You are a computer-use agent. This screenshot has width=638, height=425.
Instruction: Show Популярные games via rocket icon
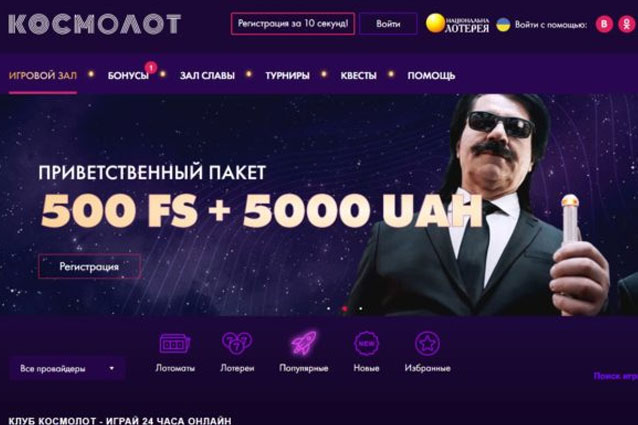click(x=304, y=343)
